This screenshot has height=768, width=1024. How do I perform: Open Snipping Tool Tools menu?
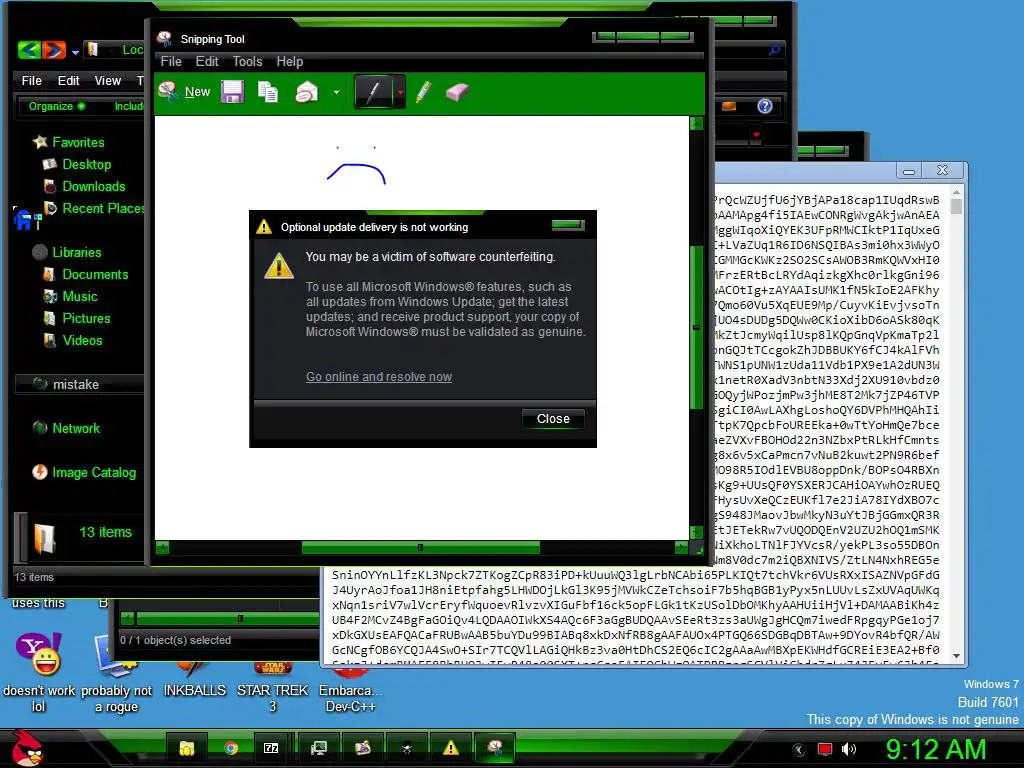pyautogui.click(x=248, y=61)
